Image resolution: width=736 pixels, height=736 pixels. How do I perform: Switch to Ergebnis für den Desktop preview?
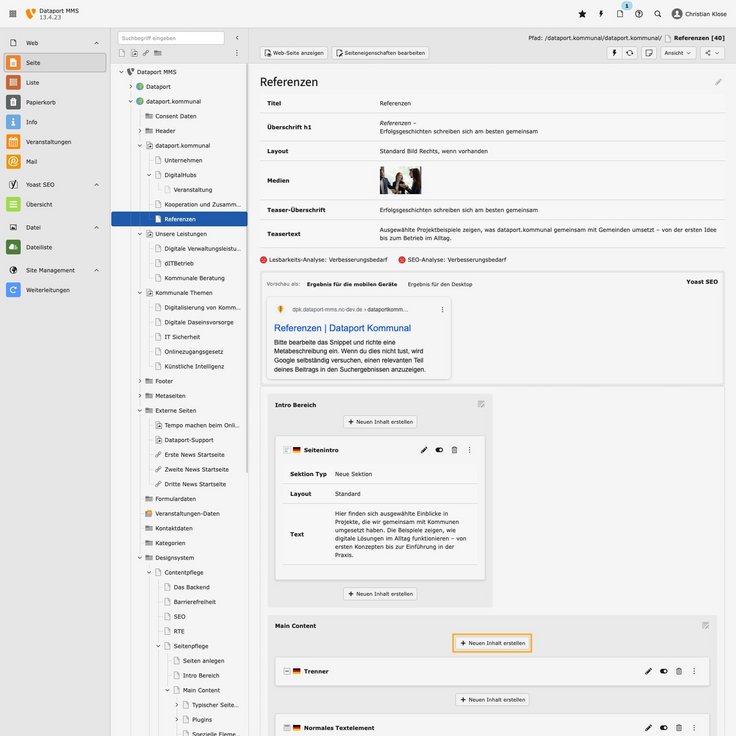pyautogui.click(x=440, y=284)
